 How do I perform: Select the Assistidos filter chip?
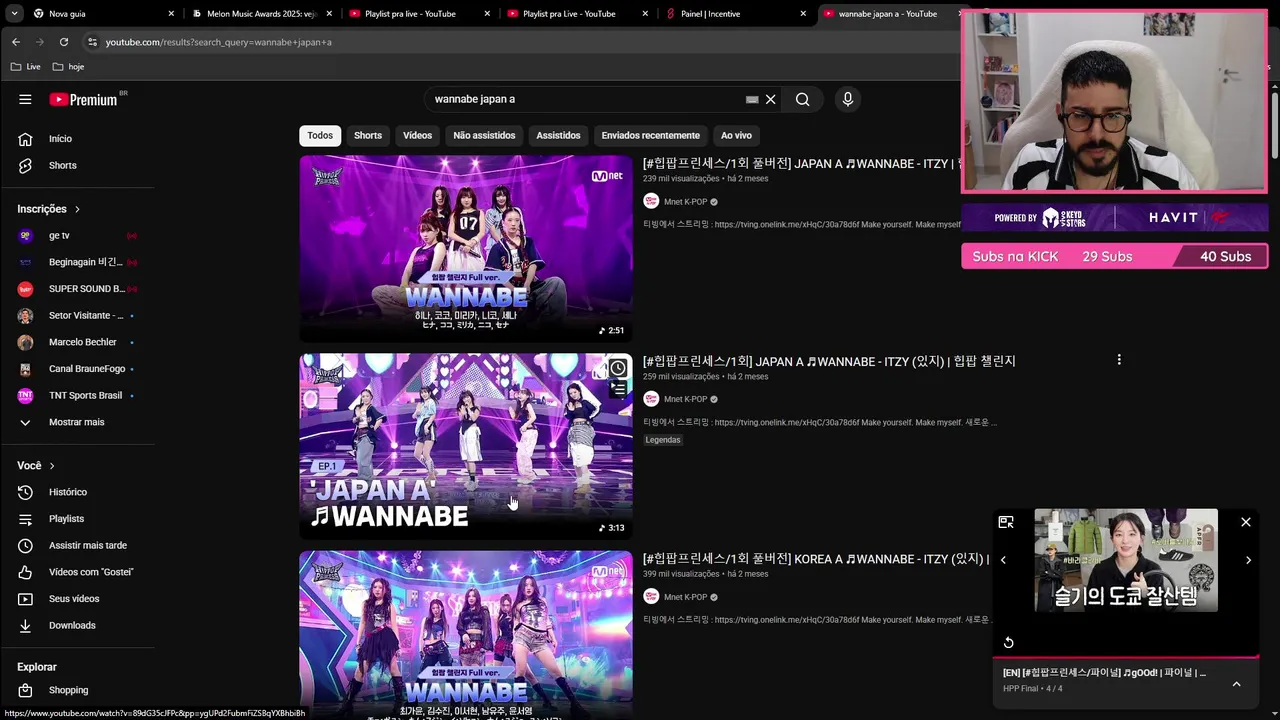click(558, 136)
